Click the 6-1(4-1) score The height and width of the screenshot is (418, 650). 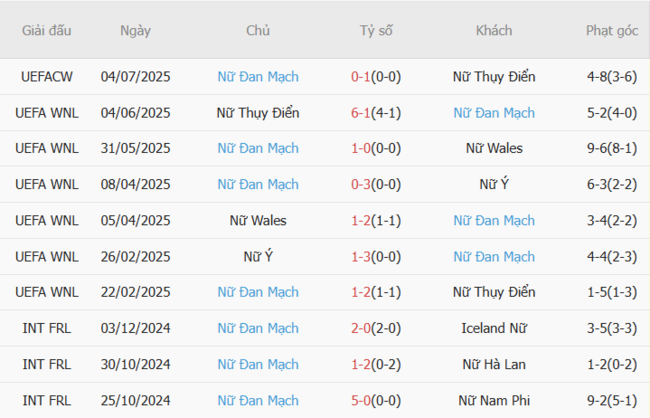376,112
